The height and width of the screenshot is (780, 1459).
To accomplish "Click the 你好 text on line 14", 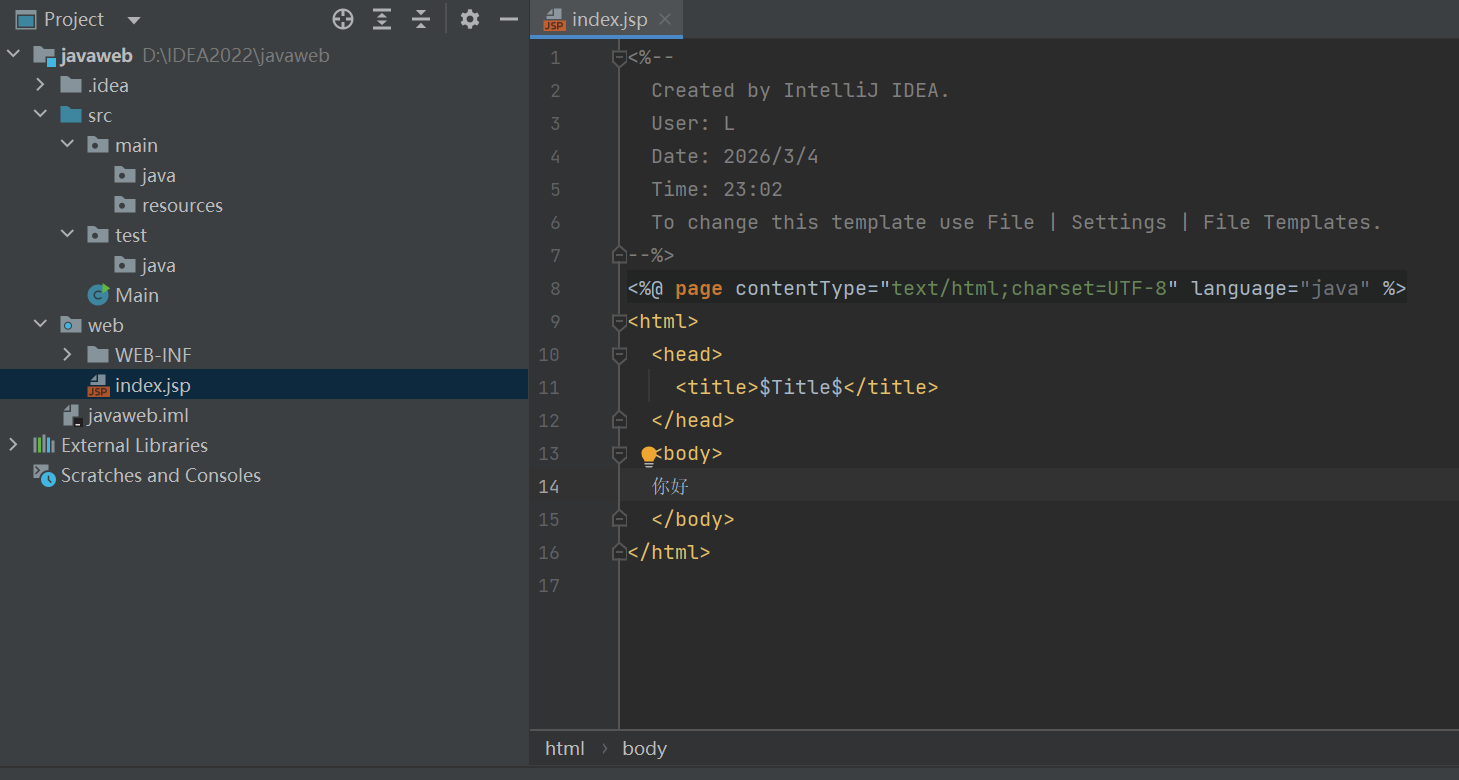I will [670, 486].
